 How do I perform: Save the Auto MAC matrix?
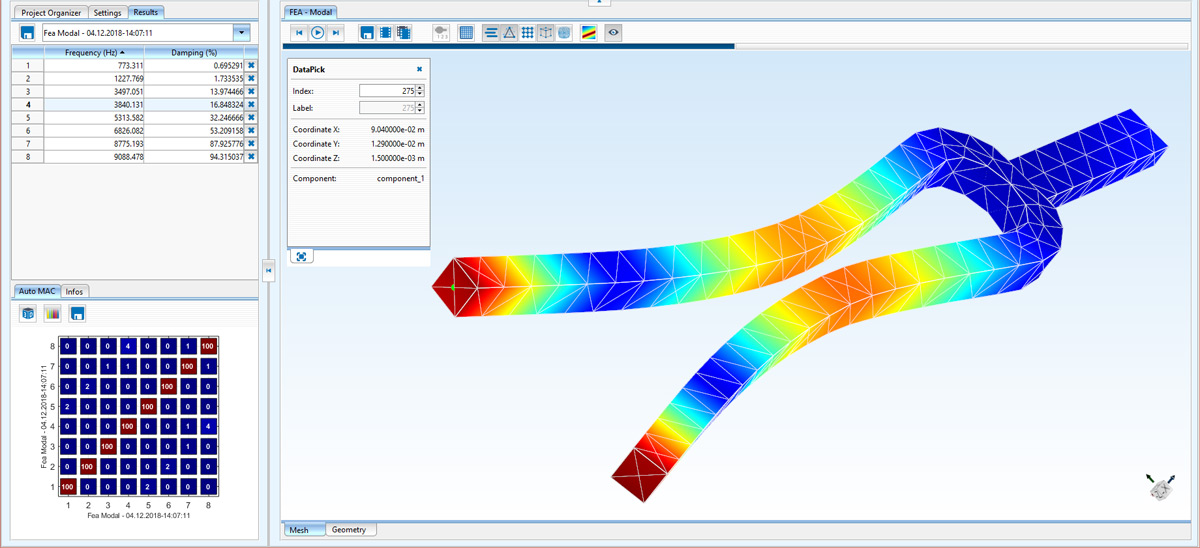point(77,314)
